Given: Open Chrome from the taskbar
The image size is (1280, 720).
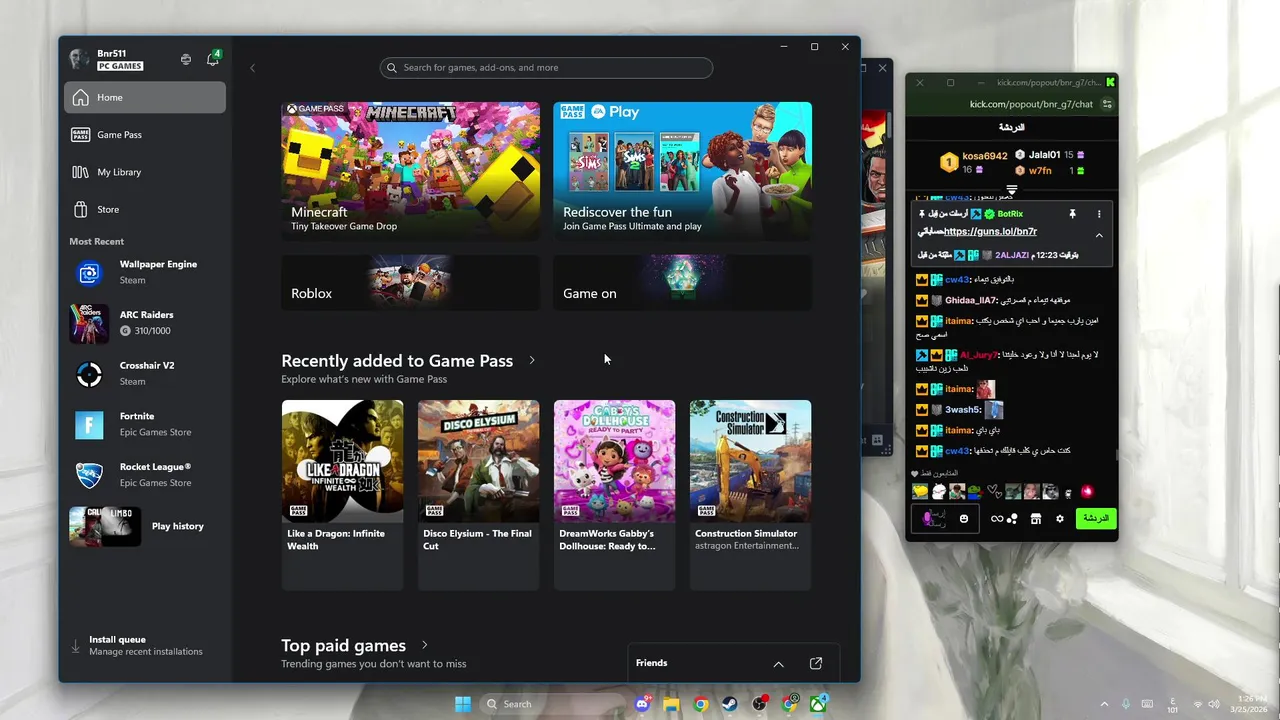Looking at the screenshot, I should pyautogui.click(x=701, y=704).
